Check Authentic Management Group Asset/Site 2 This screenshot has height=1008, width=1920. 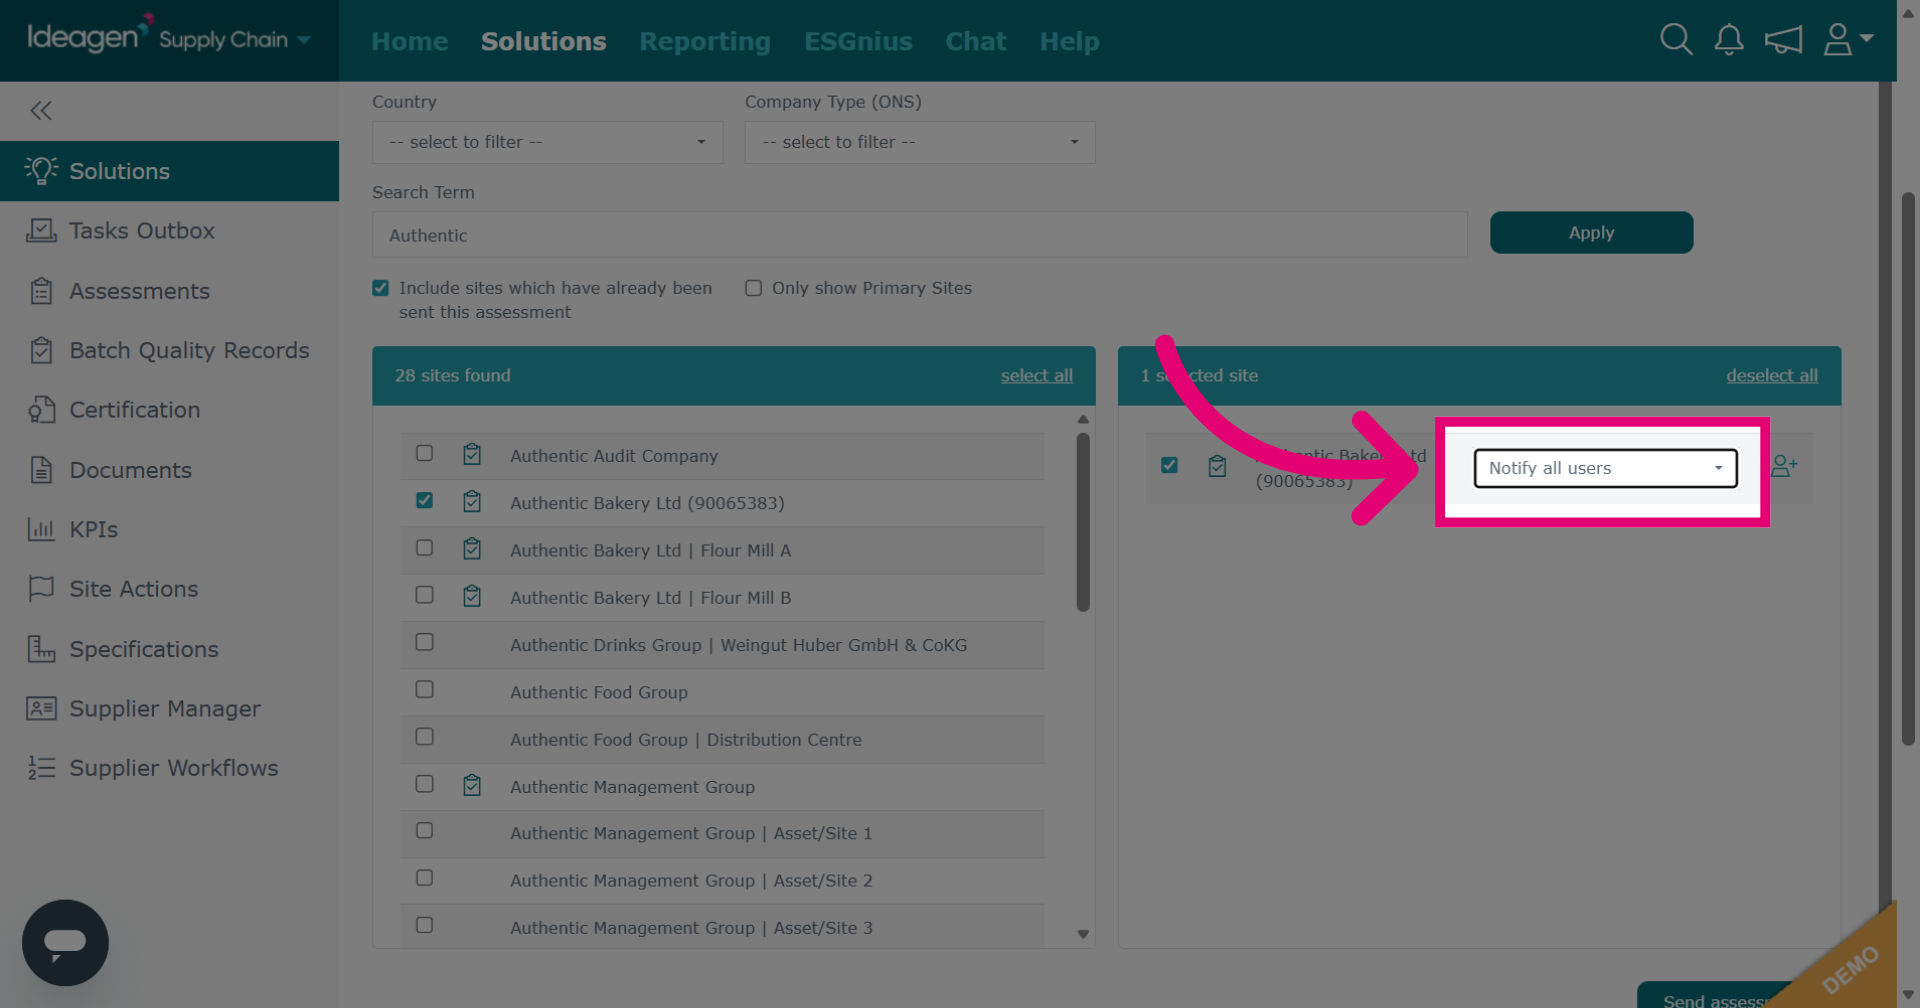[424, 878]
